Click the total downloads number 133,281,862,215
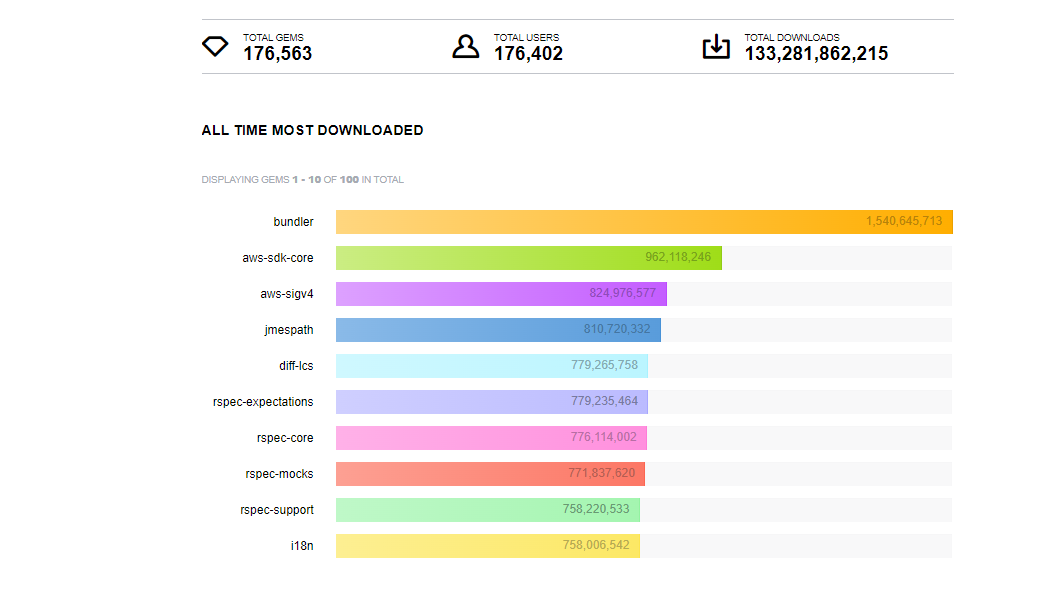This screenshot has width=1038, height=604. (x=816, y=54)
